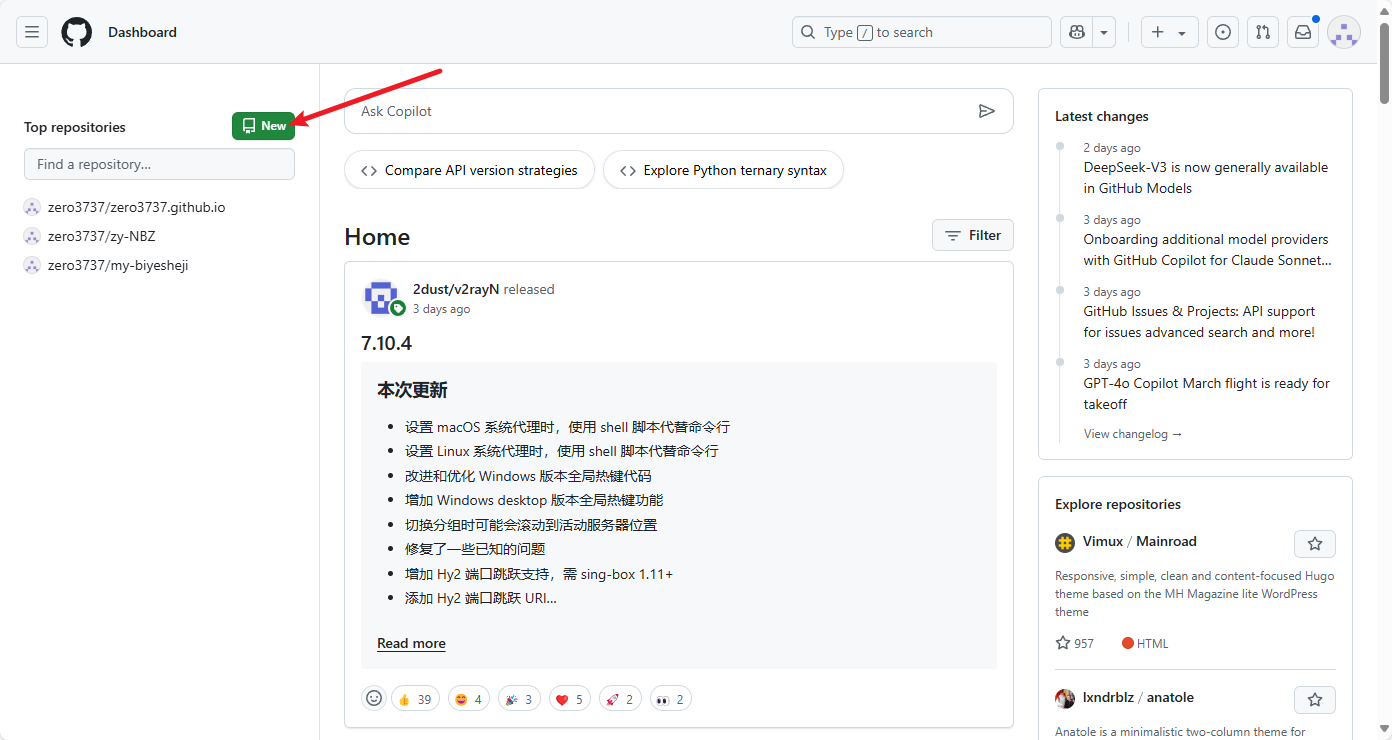The width and height of the screenshot is (1392, 740).
Task: Click the View changelog link
Action: (x=1133, y=434)
